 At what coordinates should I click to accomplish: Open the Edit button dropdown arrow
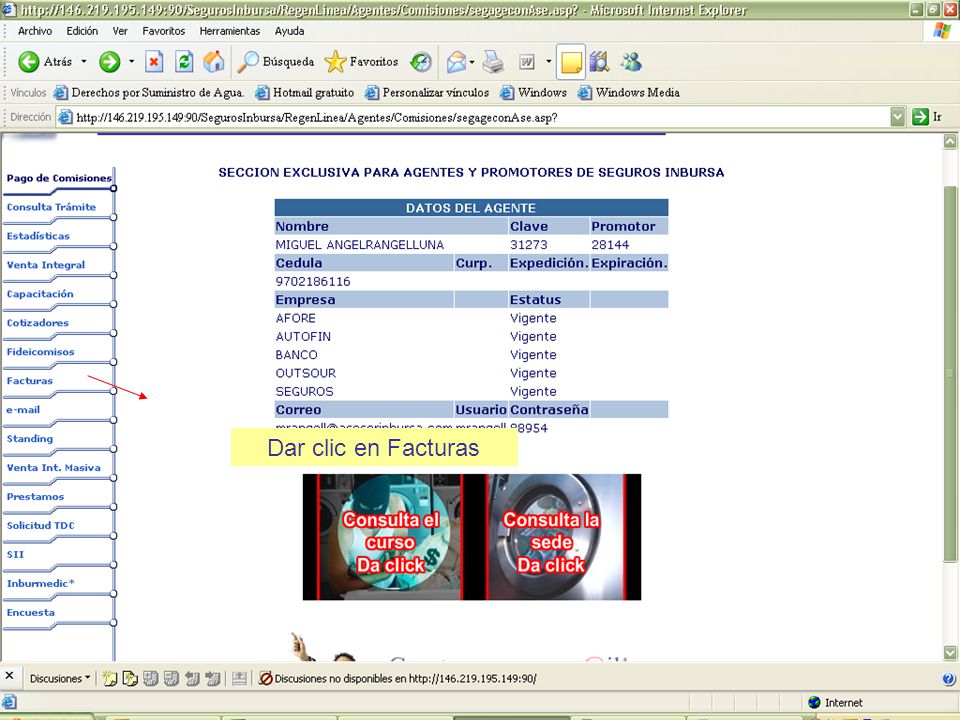pos(548,62)
